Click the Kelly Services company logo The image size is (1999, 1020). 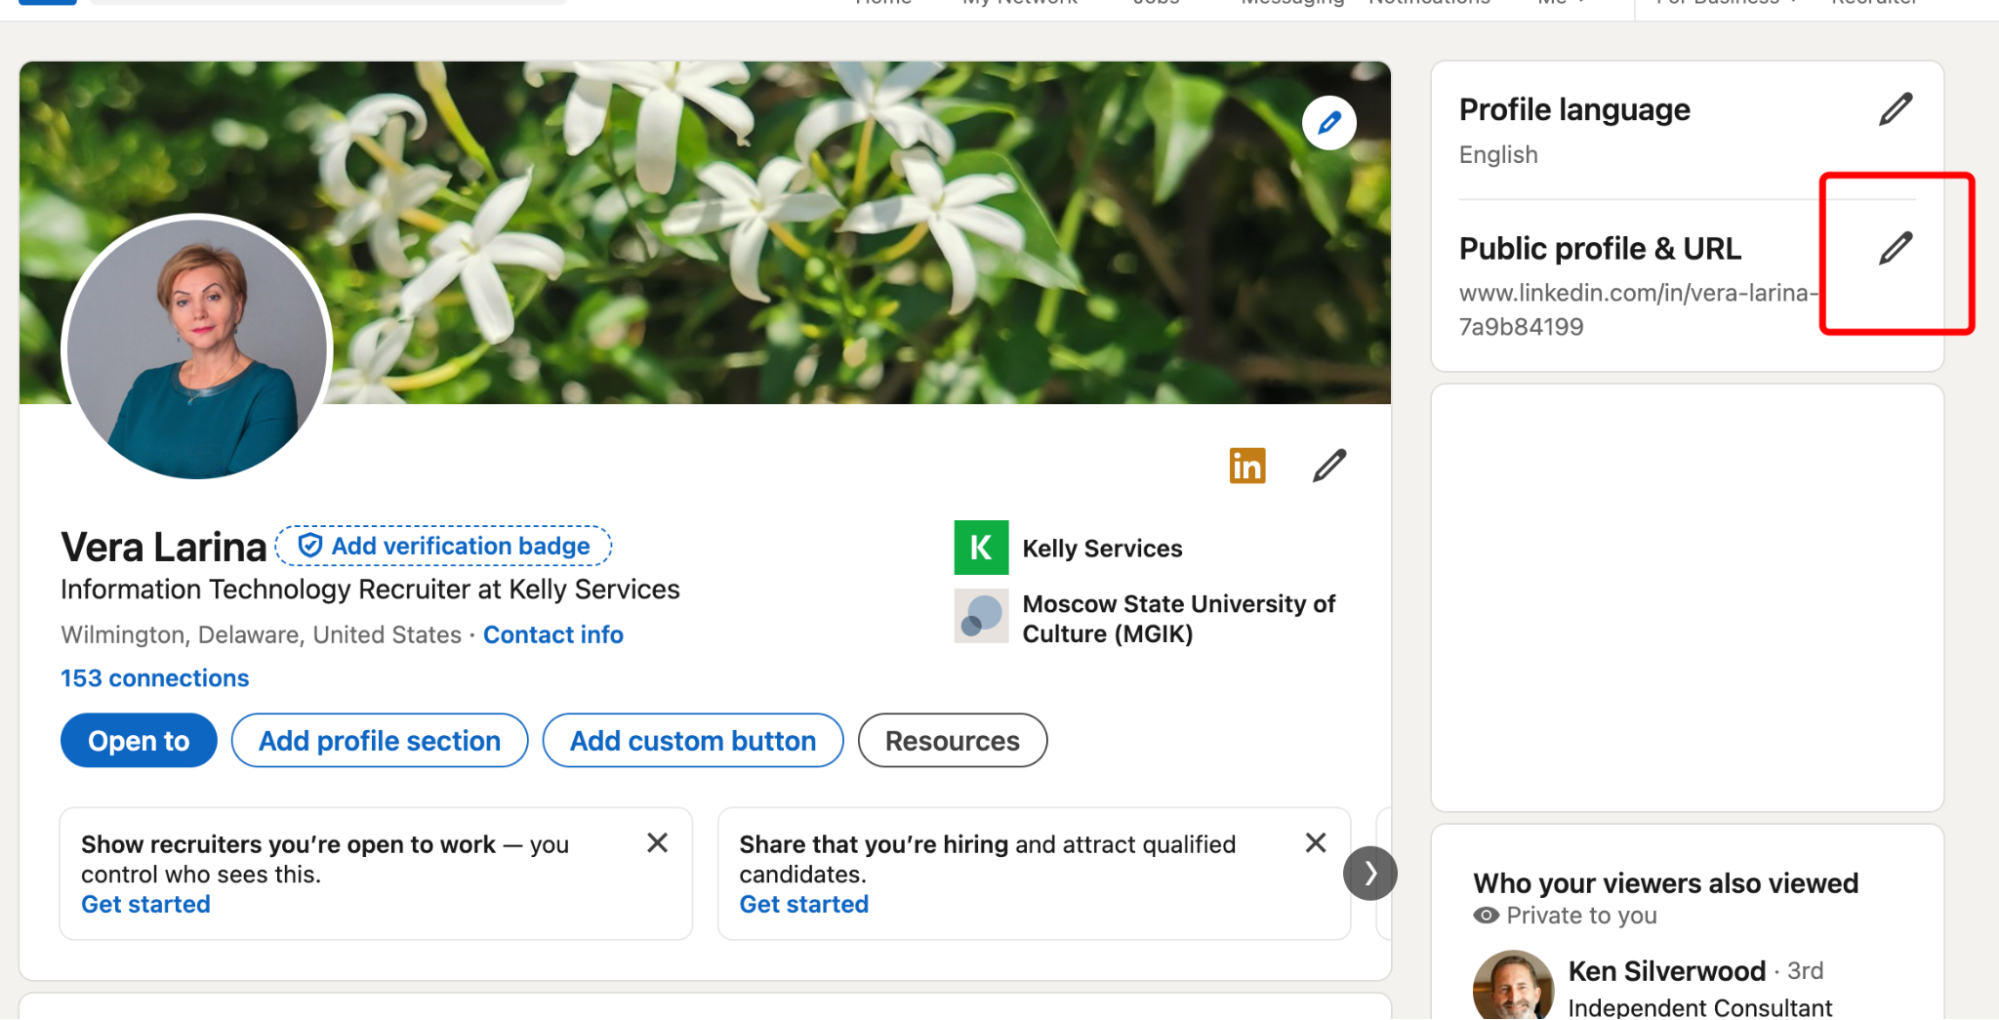click(x=981, y=547)
